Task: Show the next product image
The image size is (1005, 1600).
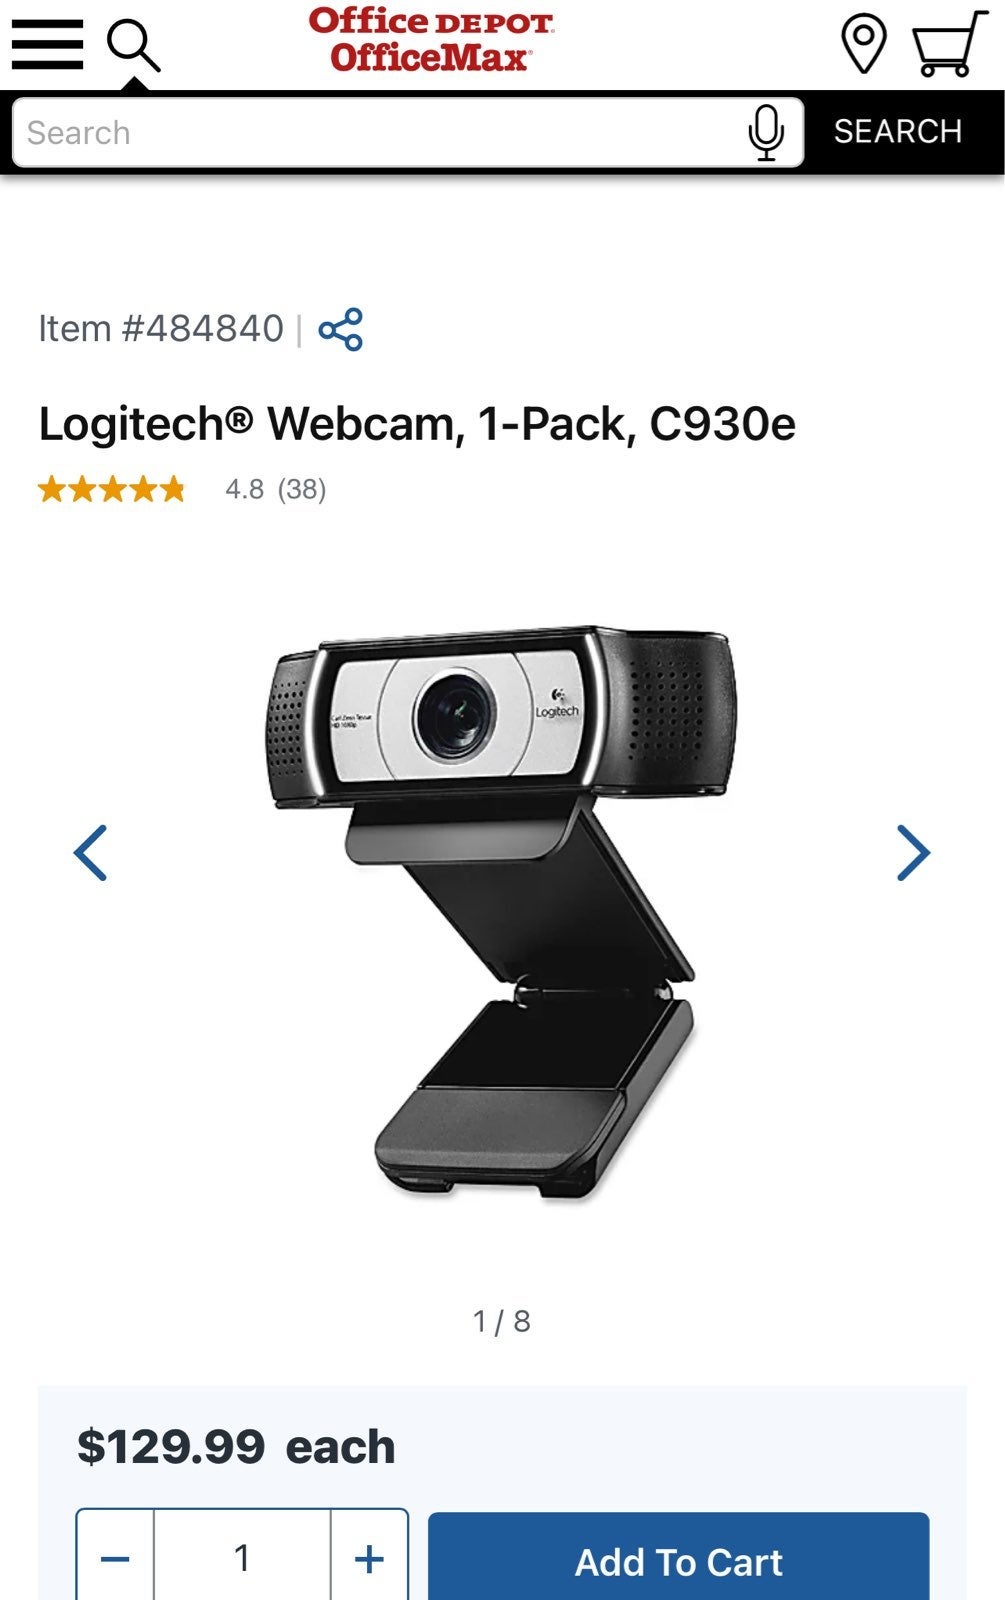Action: click(913, 852)
